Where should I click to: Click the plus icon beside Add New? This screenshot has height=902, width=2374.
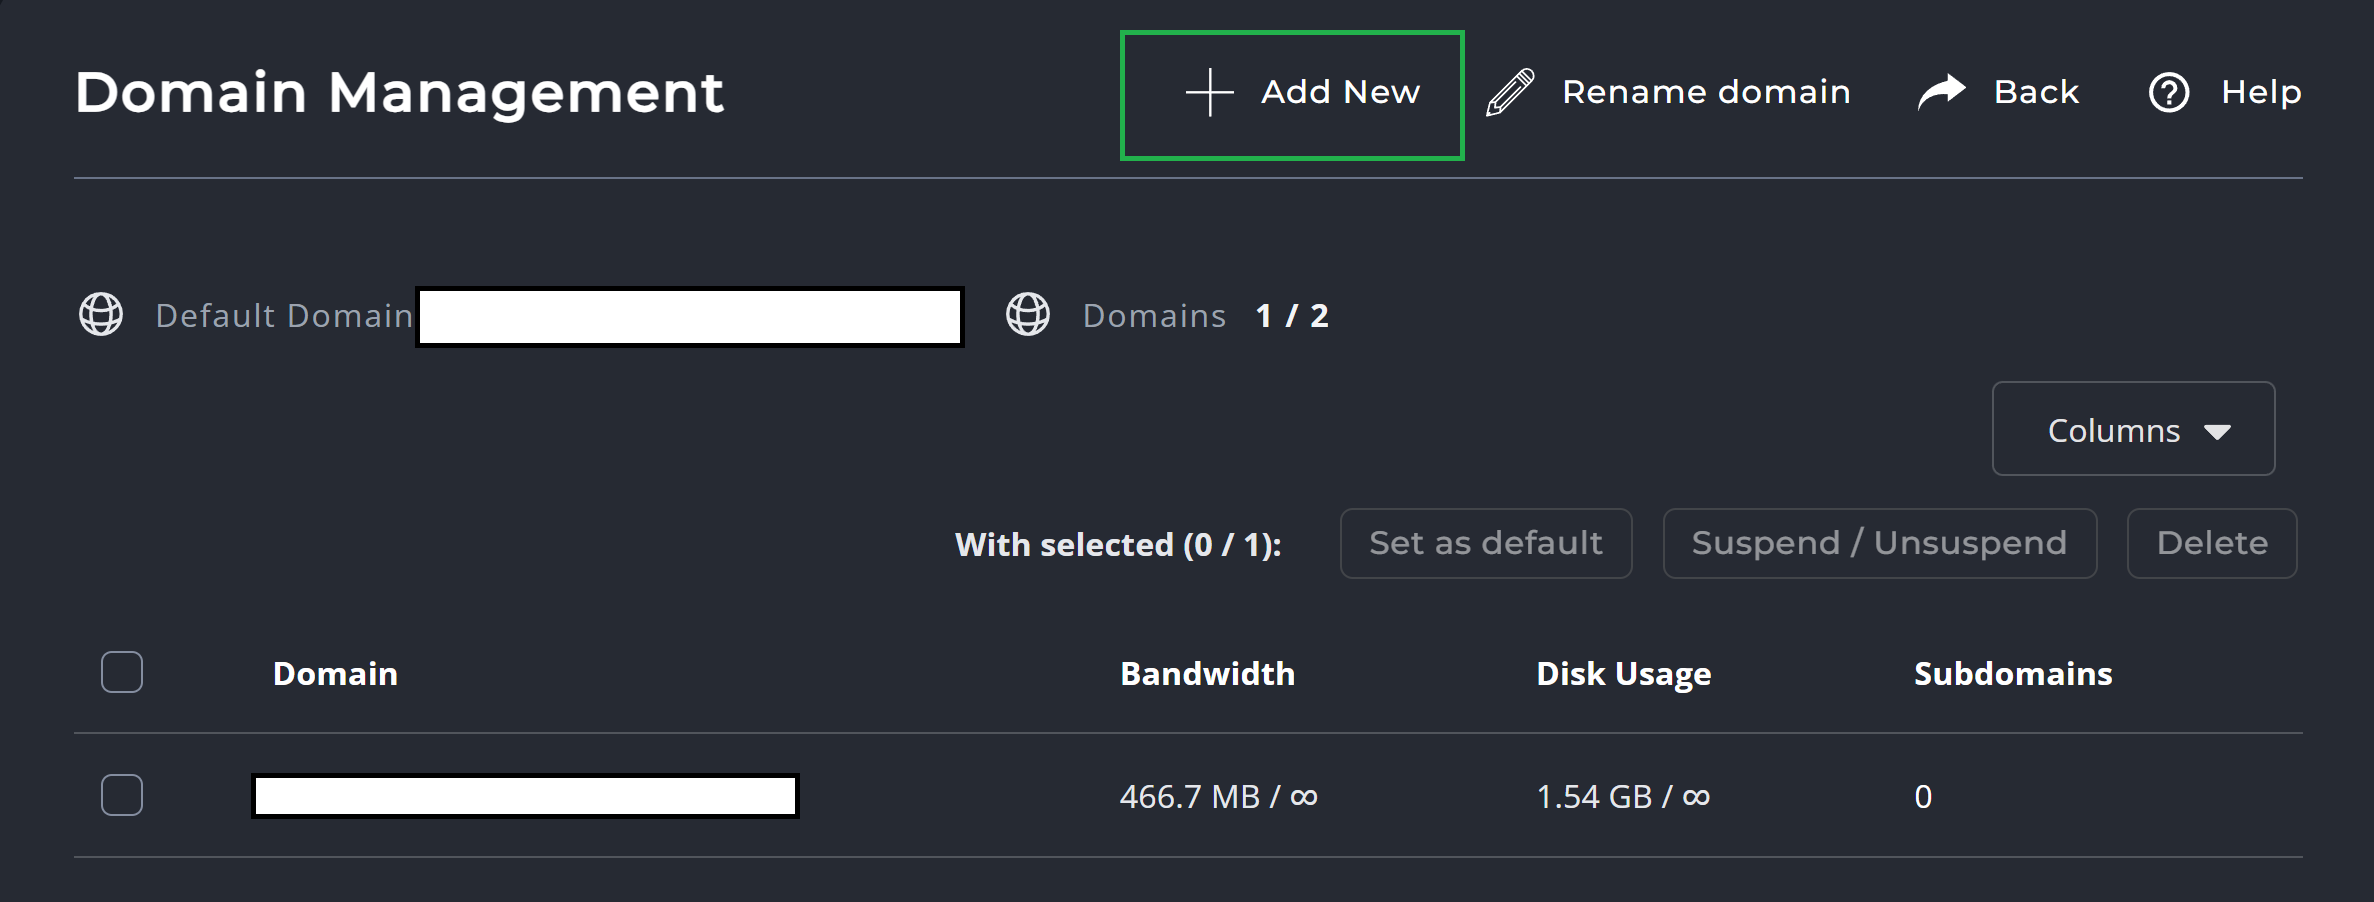1209,93
